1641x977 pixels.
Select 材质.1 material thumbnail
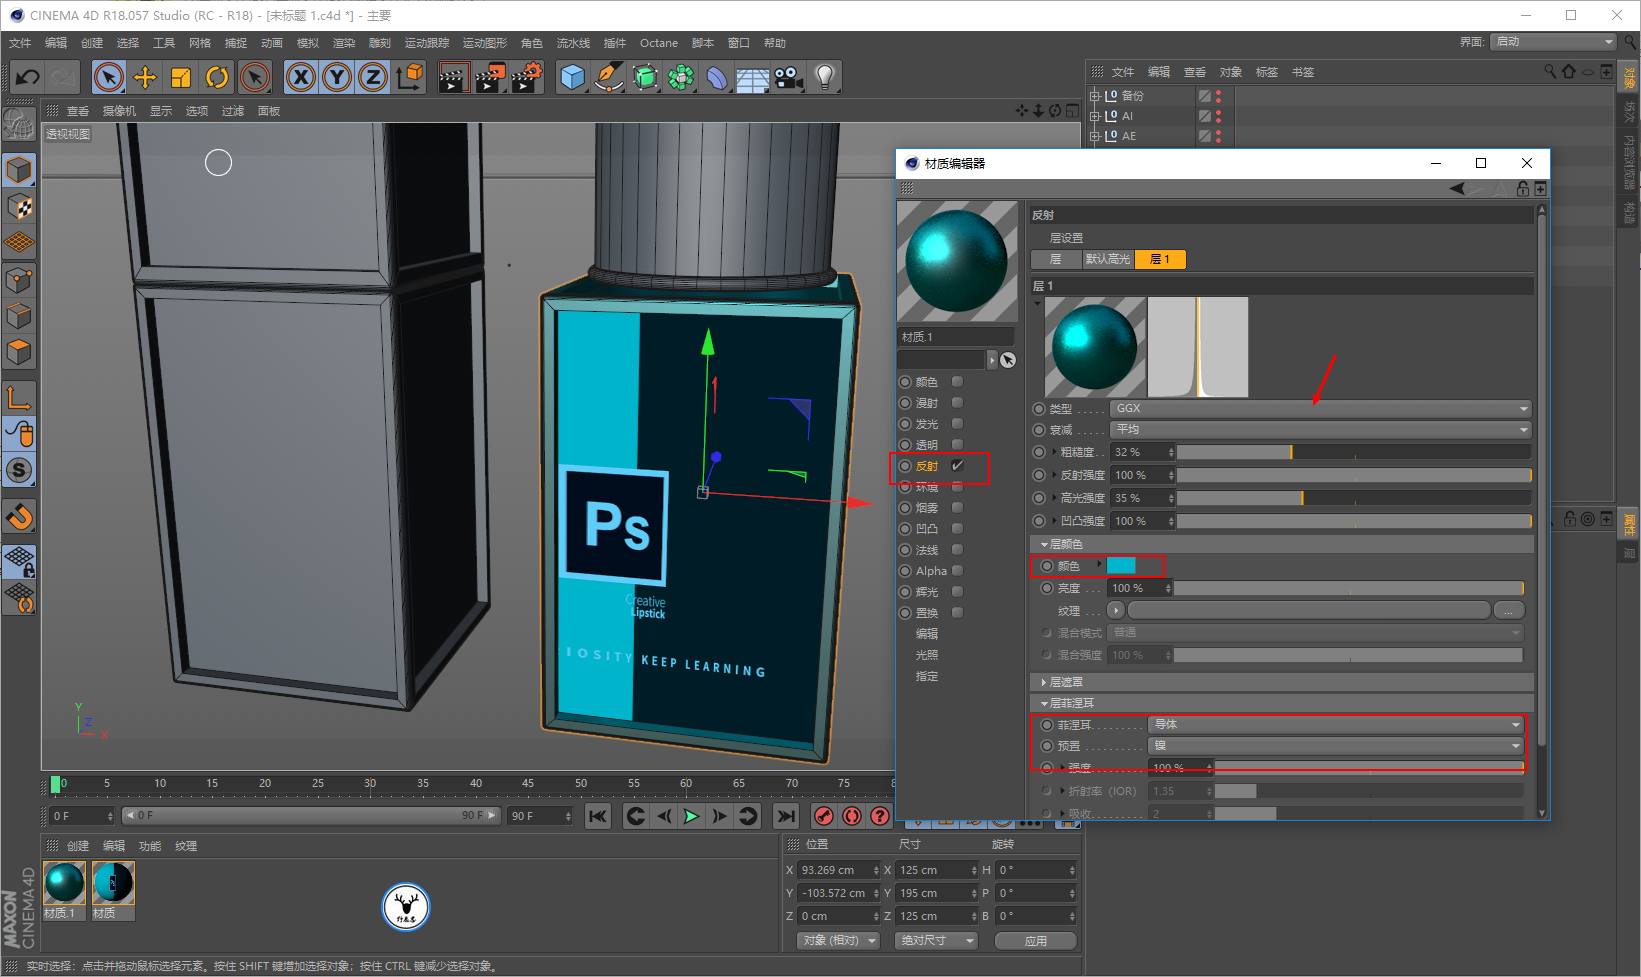(x=65, y=884)
